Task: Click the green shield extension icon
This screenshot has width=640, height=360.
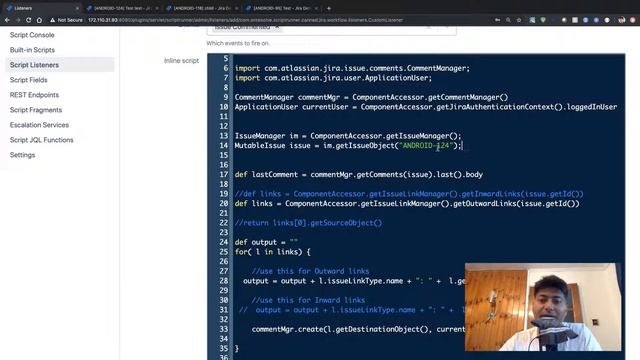Action: [543, 20]
